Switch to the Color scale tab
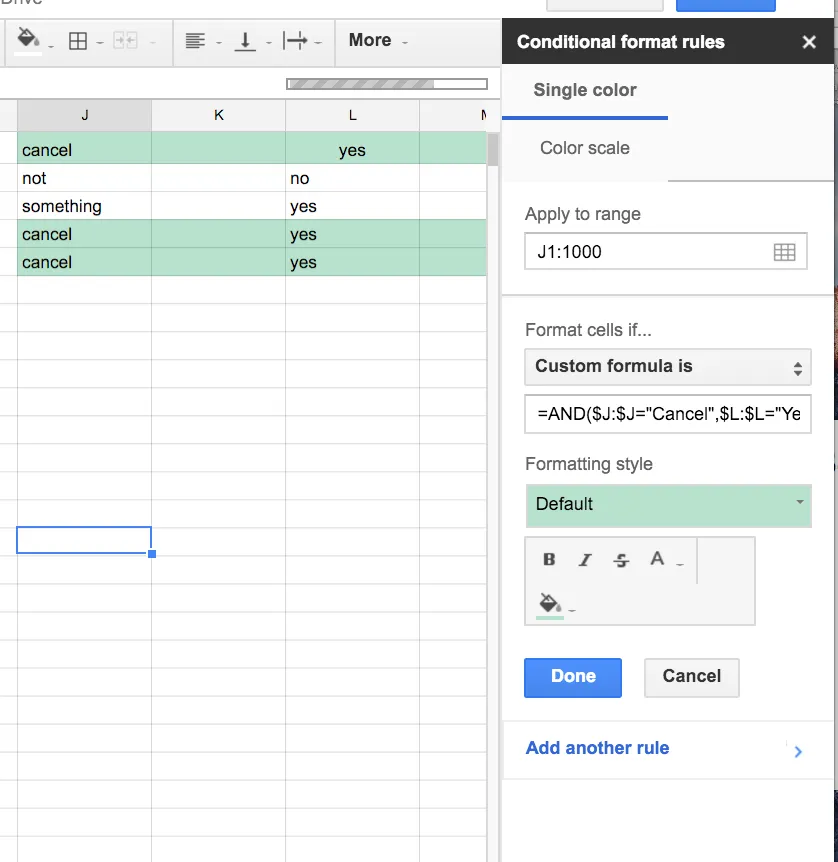Screen dimensions: 838x862 pyautogui.click(x=585, y=148)
